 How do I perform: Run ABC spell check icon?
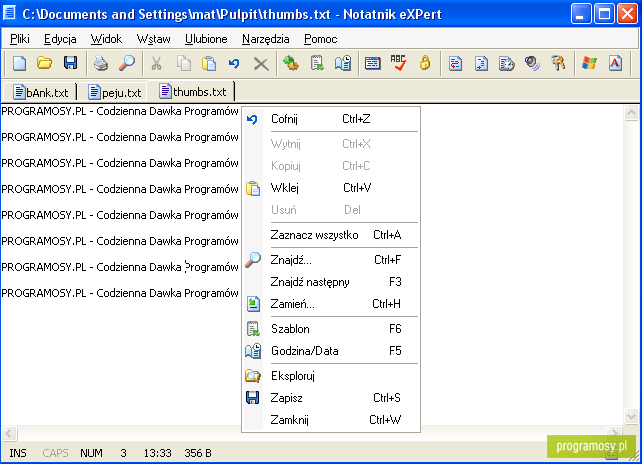[x=398, y=63]
